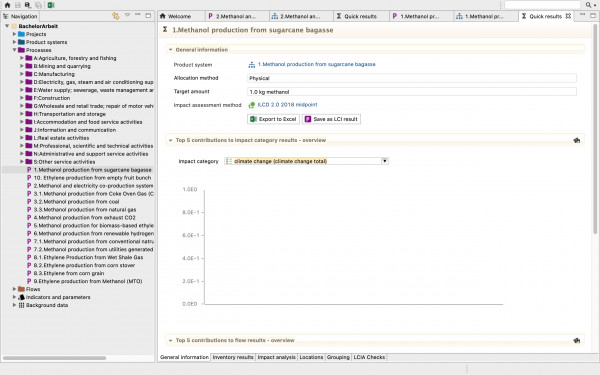Collapse the Processes folder
The height and width of the screenshot is (375, 600).
[x=14, y=50]
